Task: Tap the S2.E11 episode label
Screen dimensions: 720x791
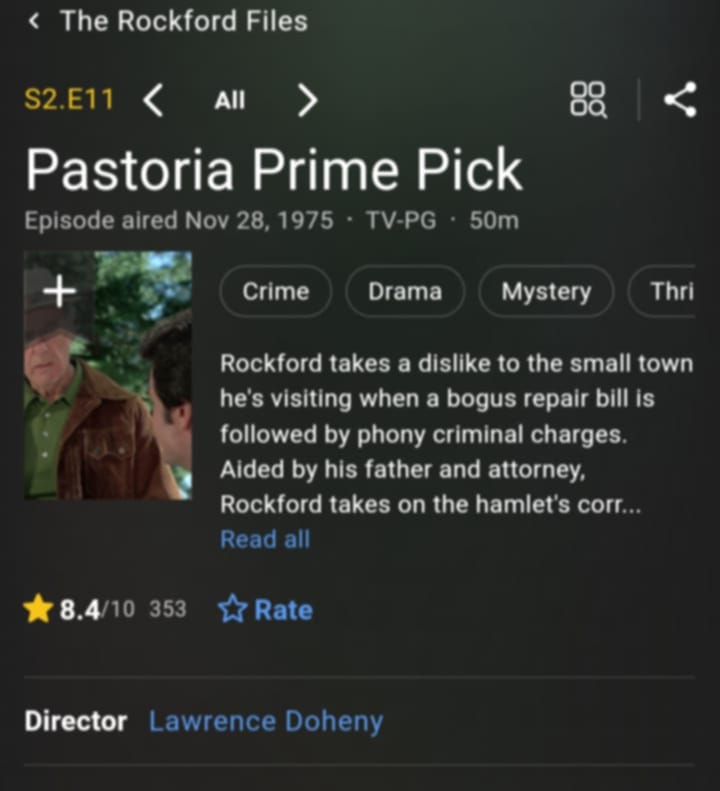Action: 69,99
